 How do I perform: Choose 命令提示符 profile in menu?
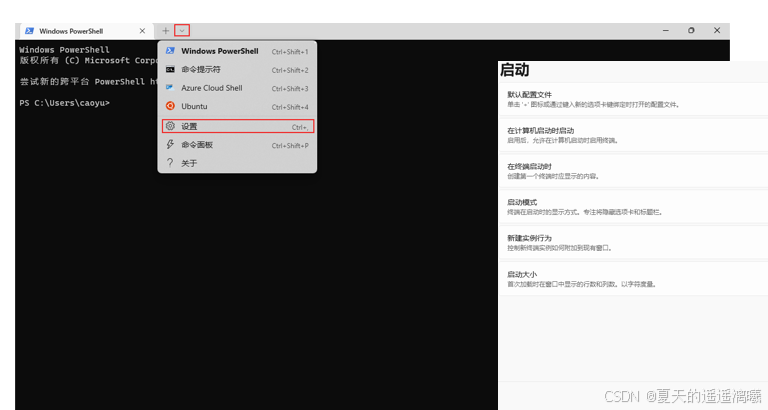click(237, 70)
